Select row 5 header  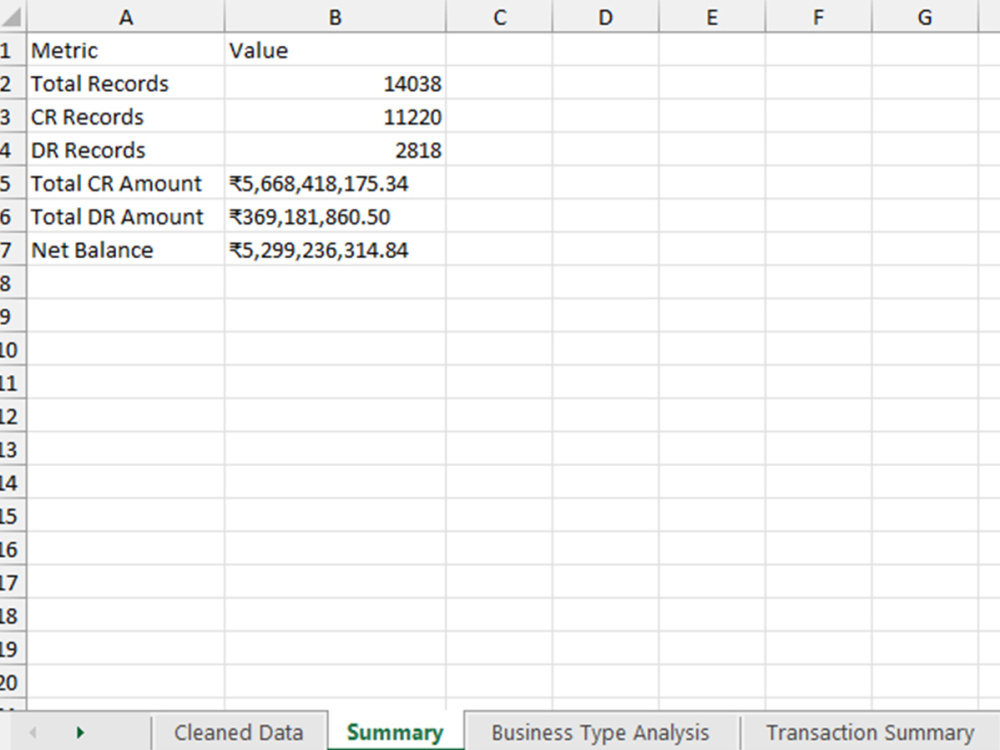[x=12, y=183]
